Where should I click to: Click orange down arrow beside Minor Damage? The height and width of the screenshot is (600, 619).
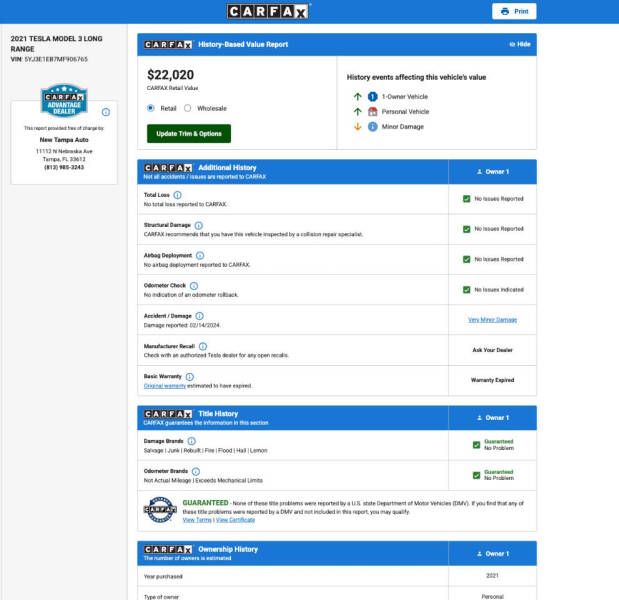[x=358, y=127]
